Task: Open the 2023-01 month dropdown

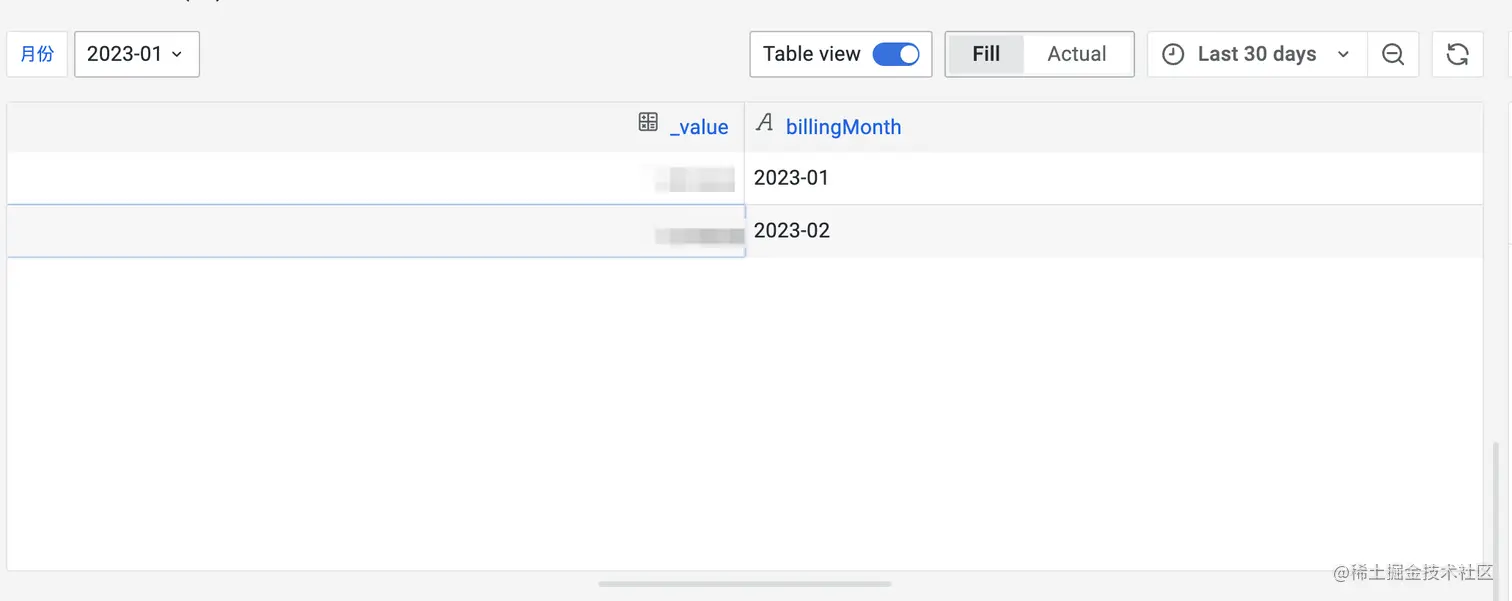Action: [x=136, y=55]
